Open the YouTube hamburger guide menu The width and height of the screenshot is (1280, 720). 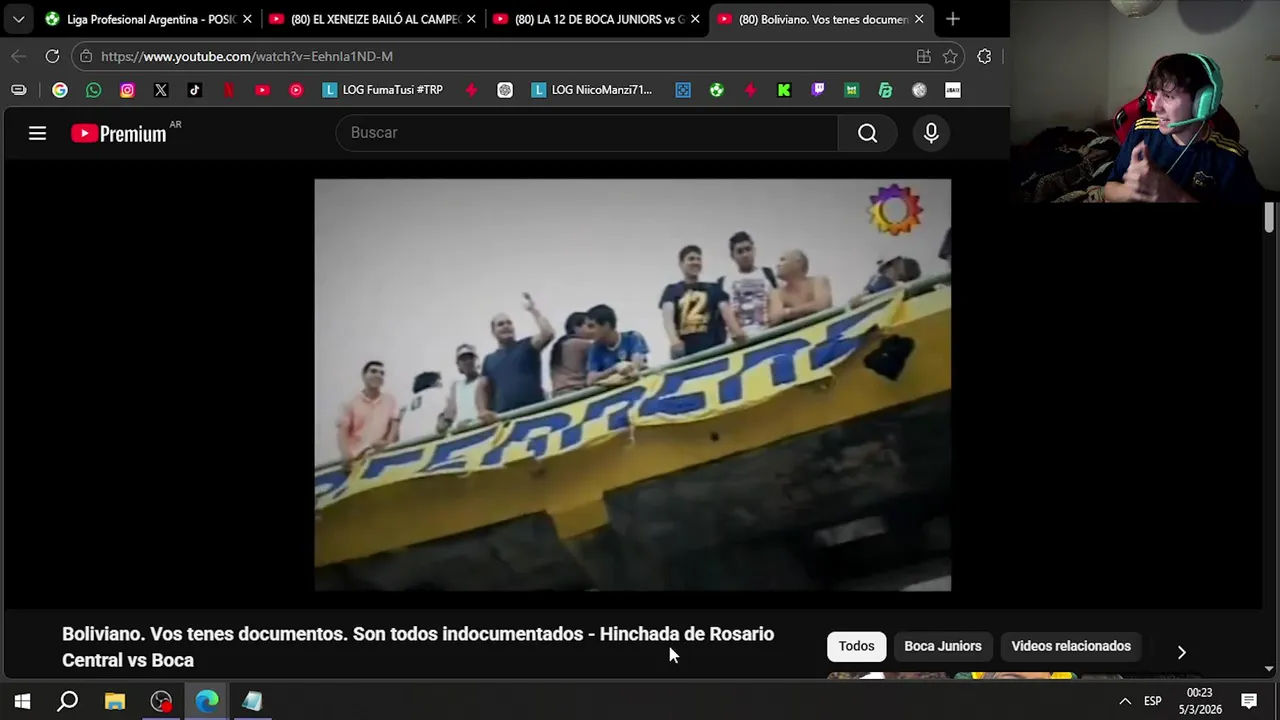point(37,133)
